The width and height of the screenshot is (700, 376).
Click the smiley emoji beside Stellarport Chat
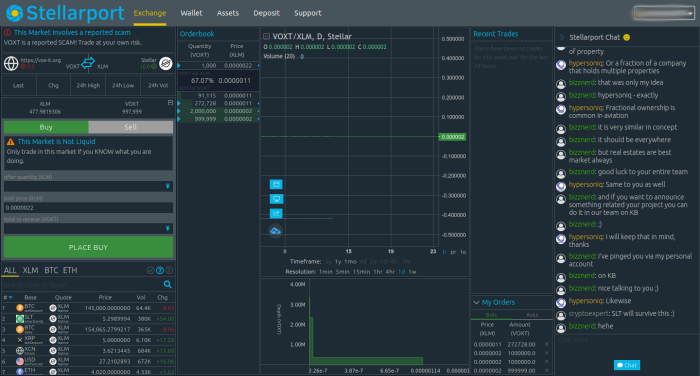click(x=626, y=38)
